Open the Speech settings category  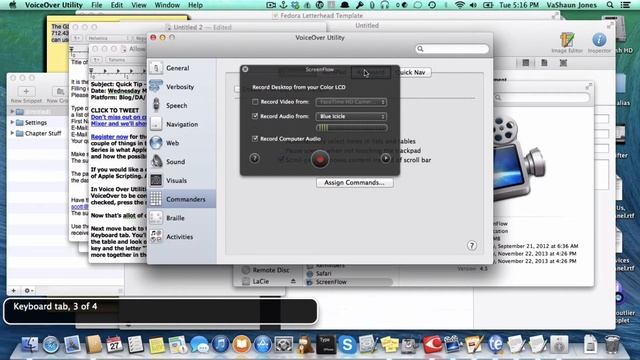181,105
